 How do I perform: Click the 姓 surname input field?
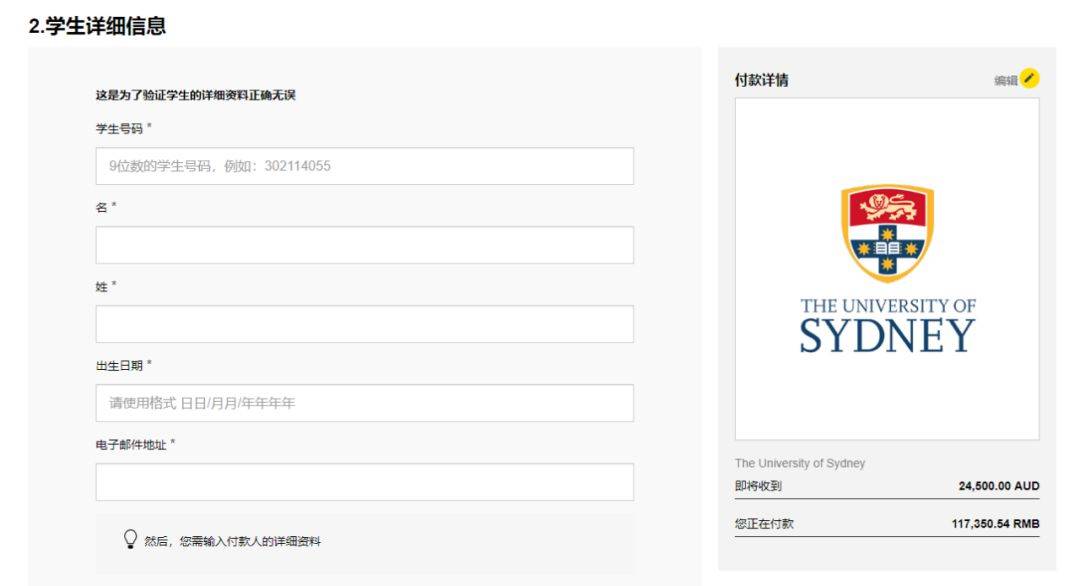(364, 324)
